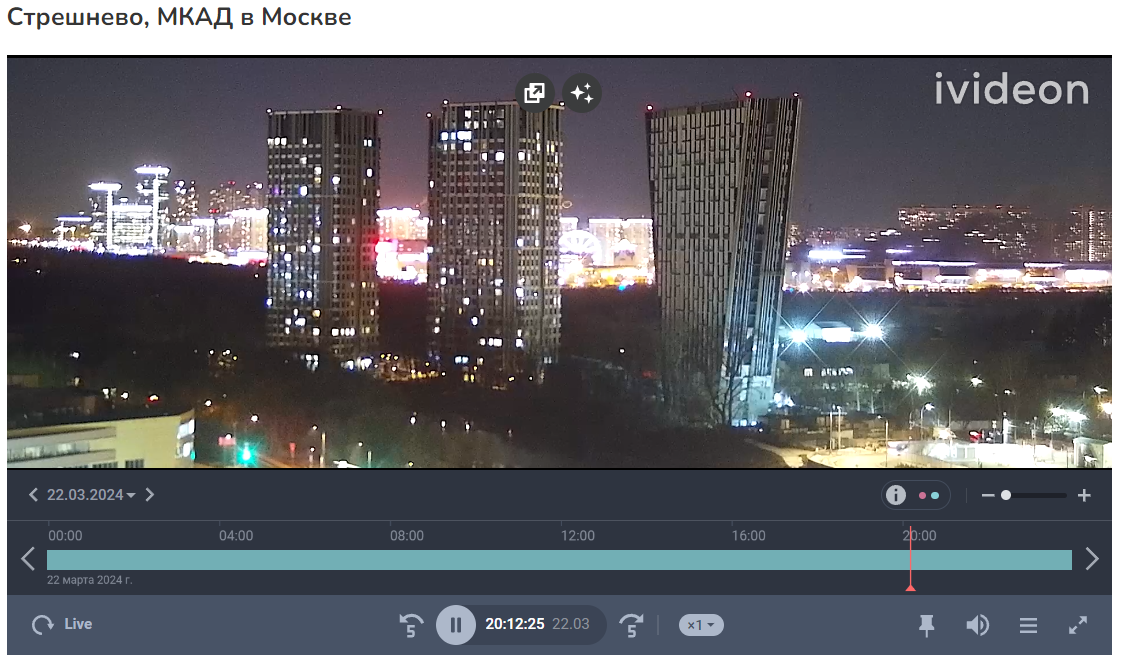
Task: Click the teal archive bar at 12:00
Action: tap(560, 560)
